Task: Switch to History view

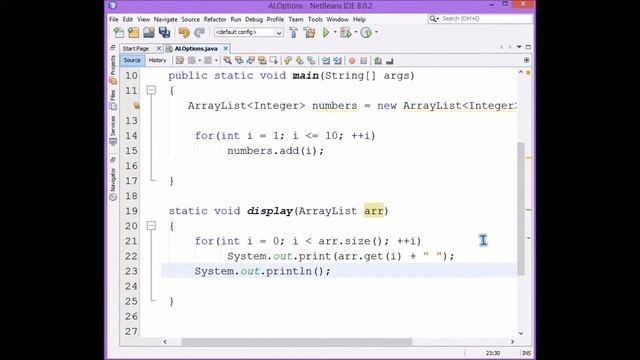Action: pyautogui.click(x=157, y=60)
